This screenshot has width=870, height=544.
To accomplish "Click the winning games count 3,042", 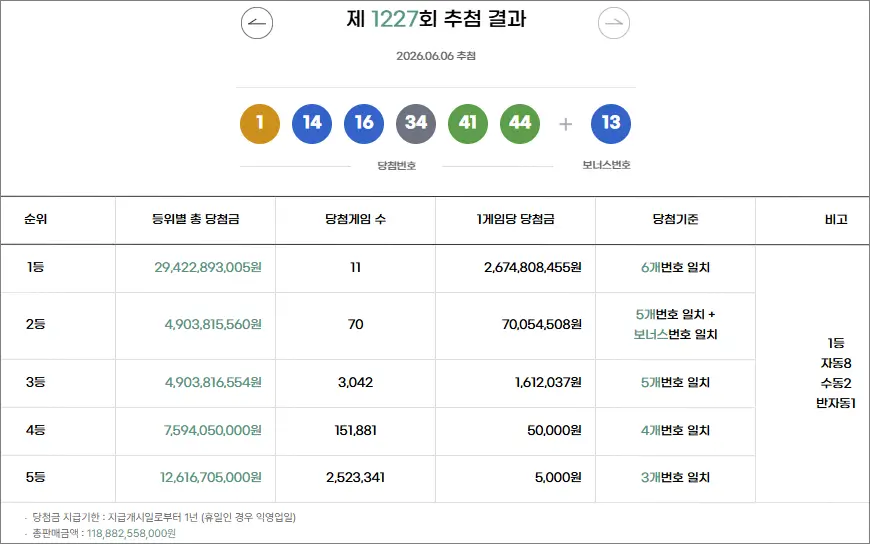I will 356,382.
